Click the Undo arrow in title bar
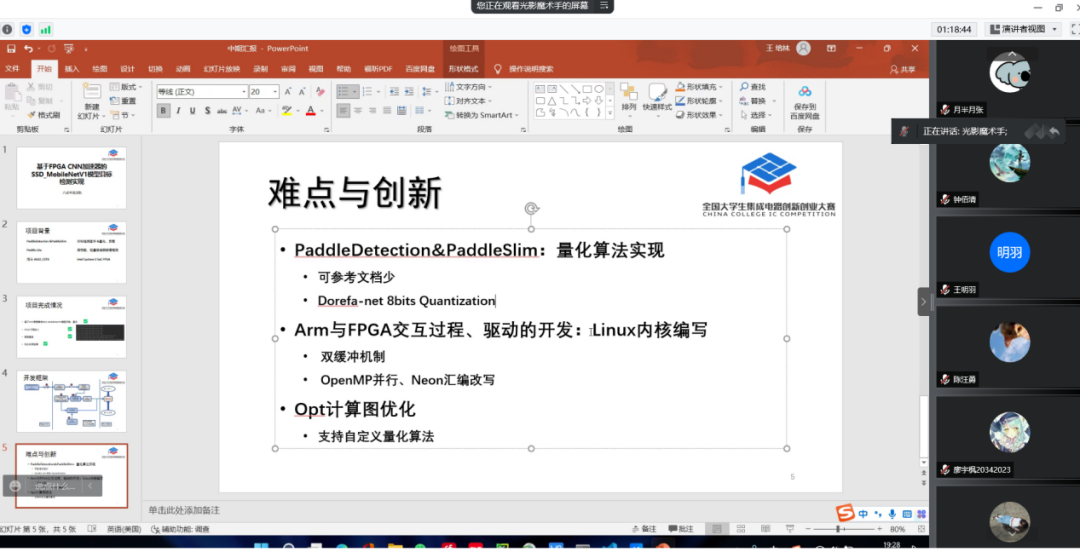1080x552 pixels. pyautogui.click(x=29, y=48)
